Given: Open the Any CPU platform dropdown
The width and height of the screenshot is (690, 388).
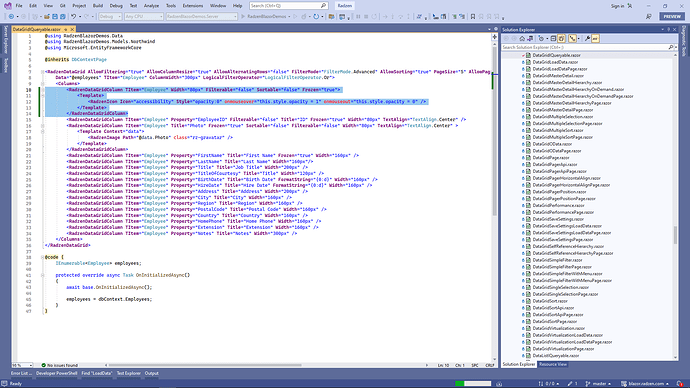Looking at the screenshot, I should (144, 16).
